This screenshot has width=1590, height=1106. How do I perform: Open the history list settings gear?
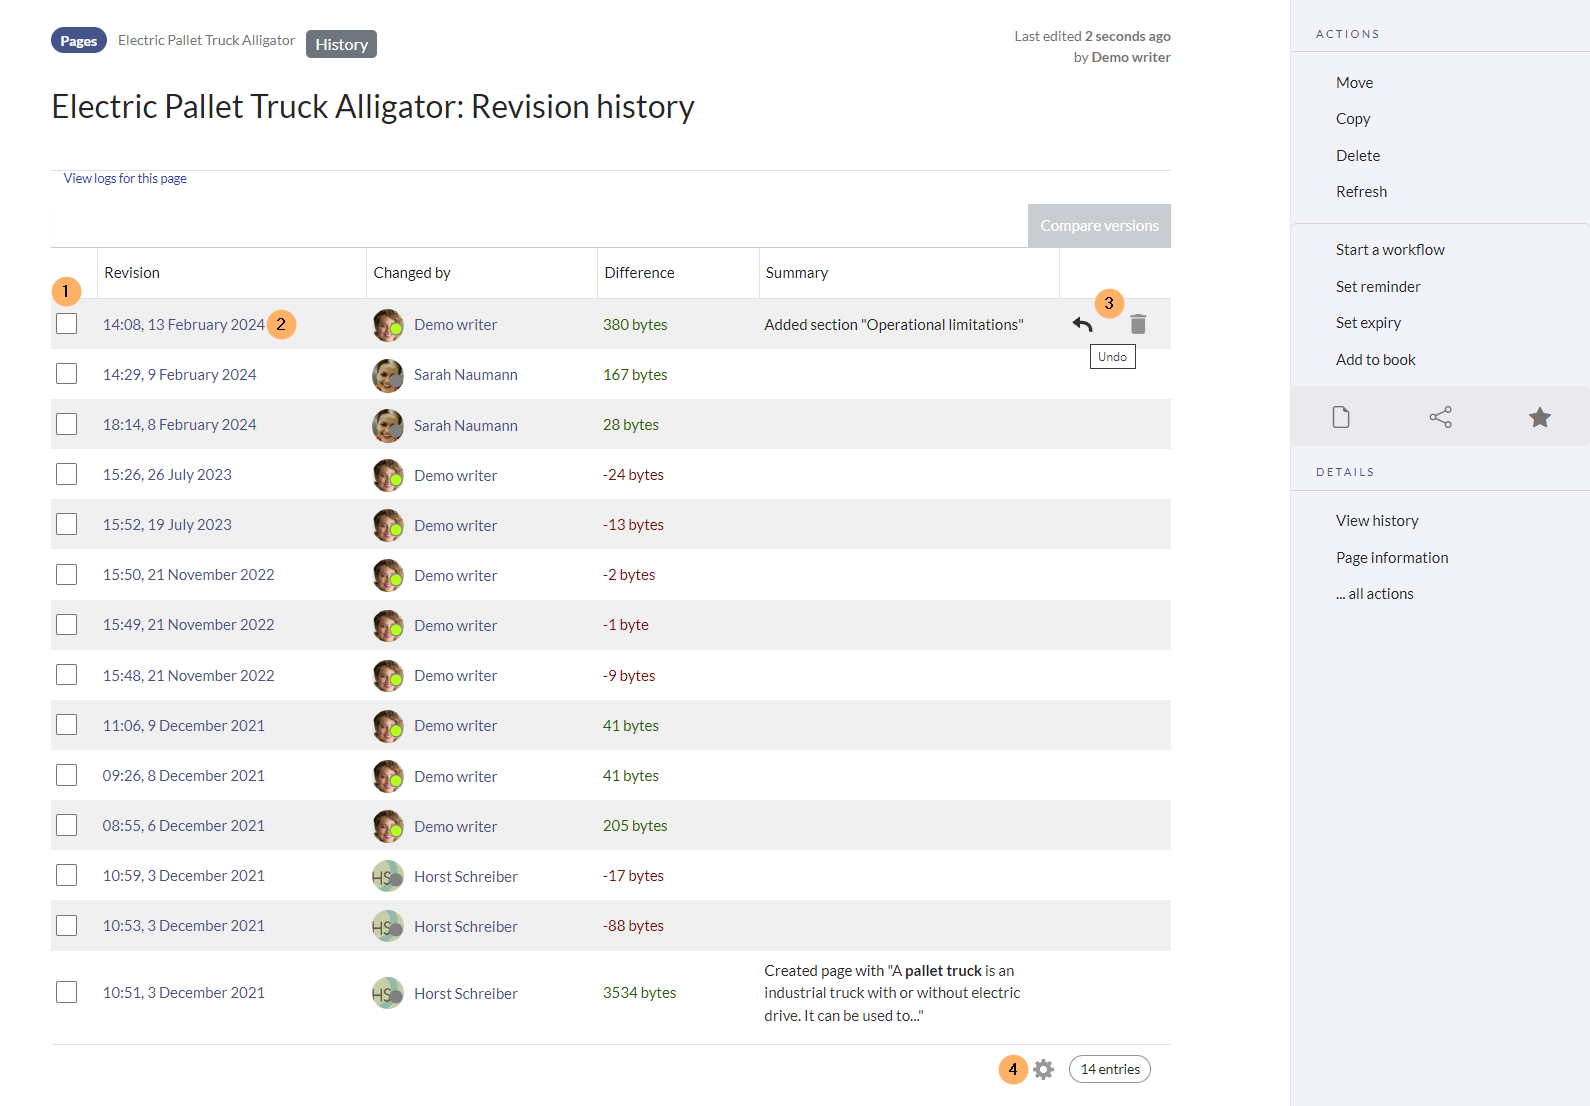[x=1043, y=1069]
